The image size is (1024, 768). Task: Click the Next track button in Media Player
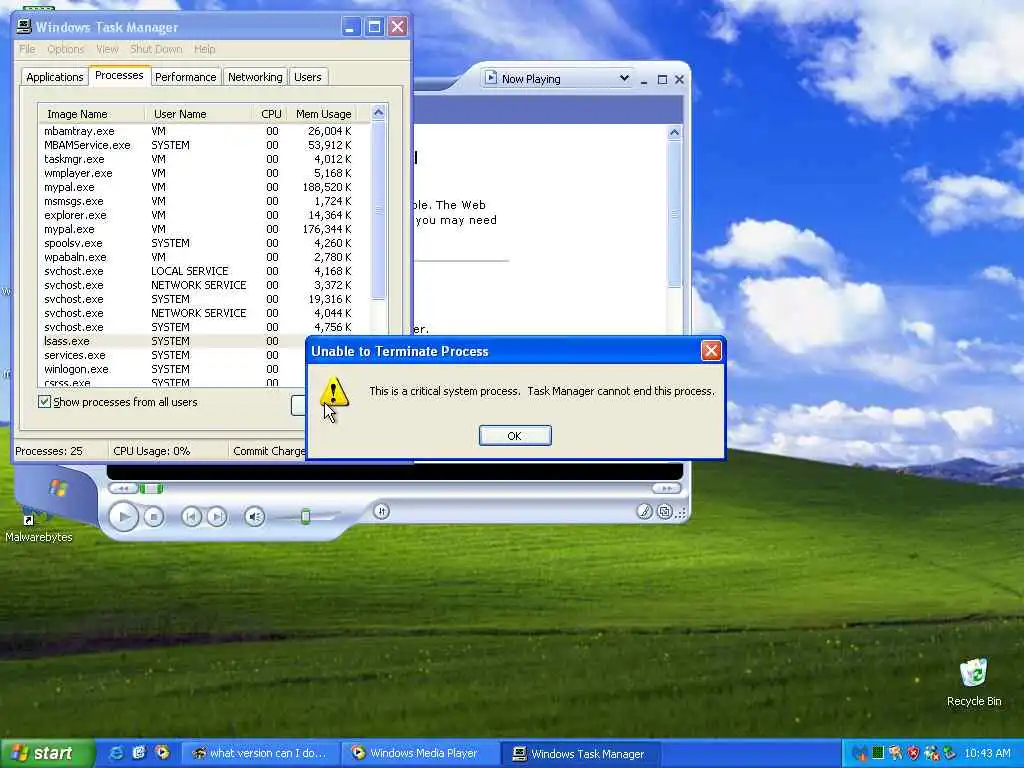(217, 517)
